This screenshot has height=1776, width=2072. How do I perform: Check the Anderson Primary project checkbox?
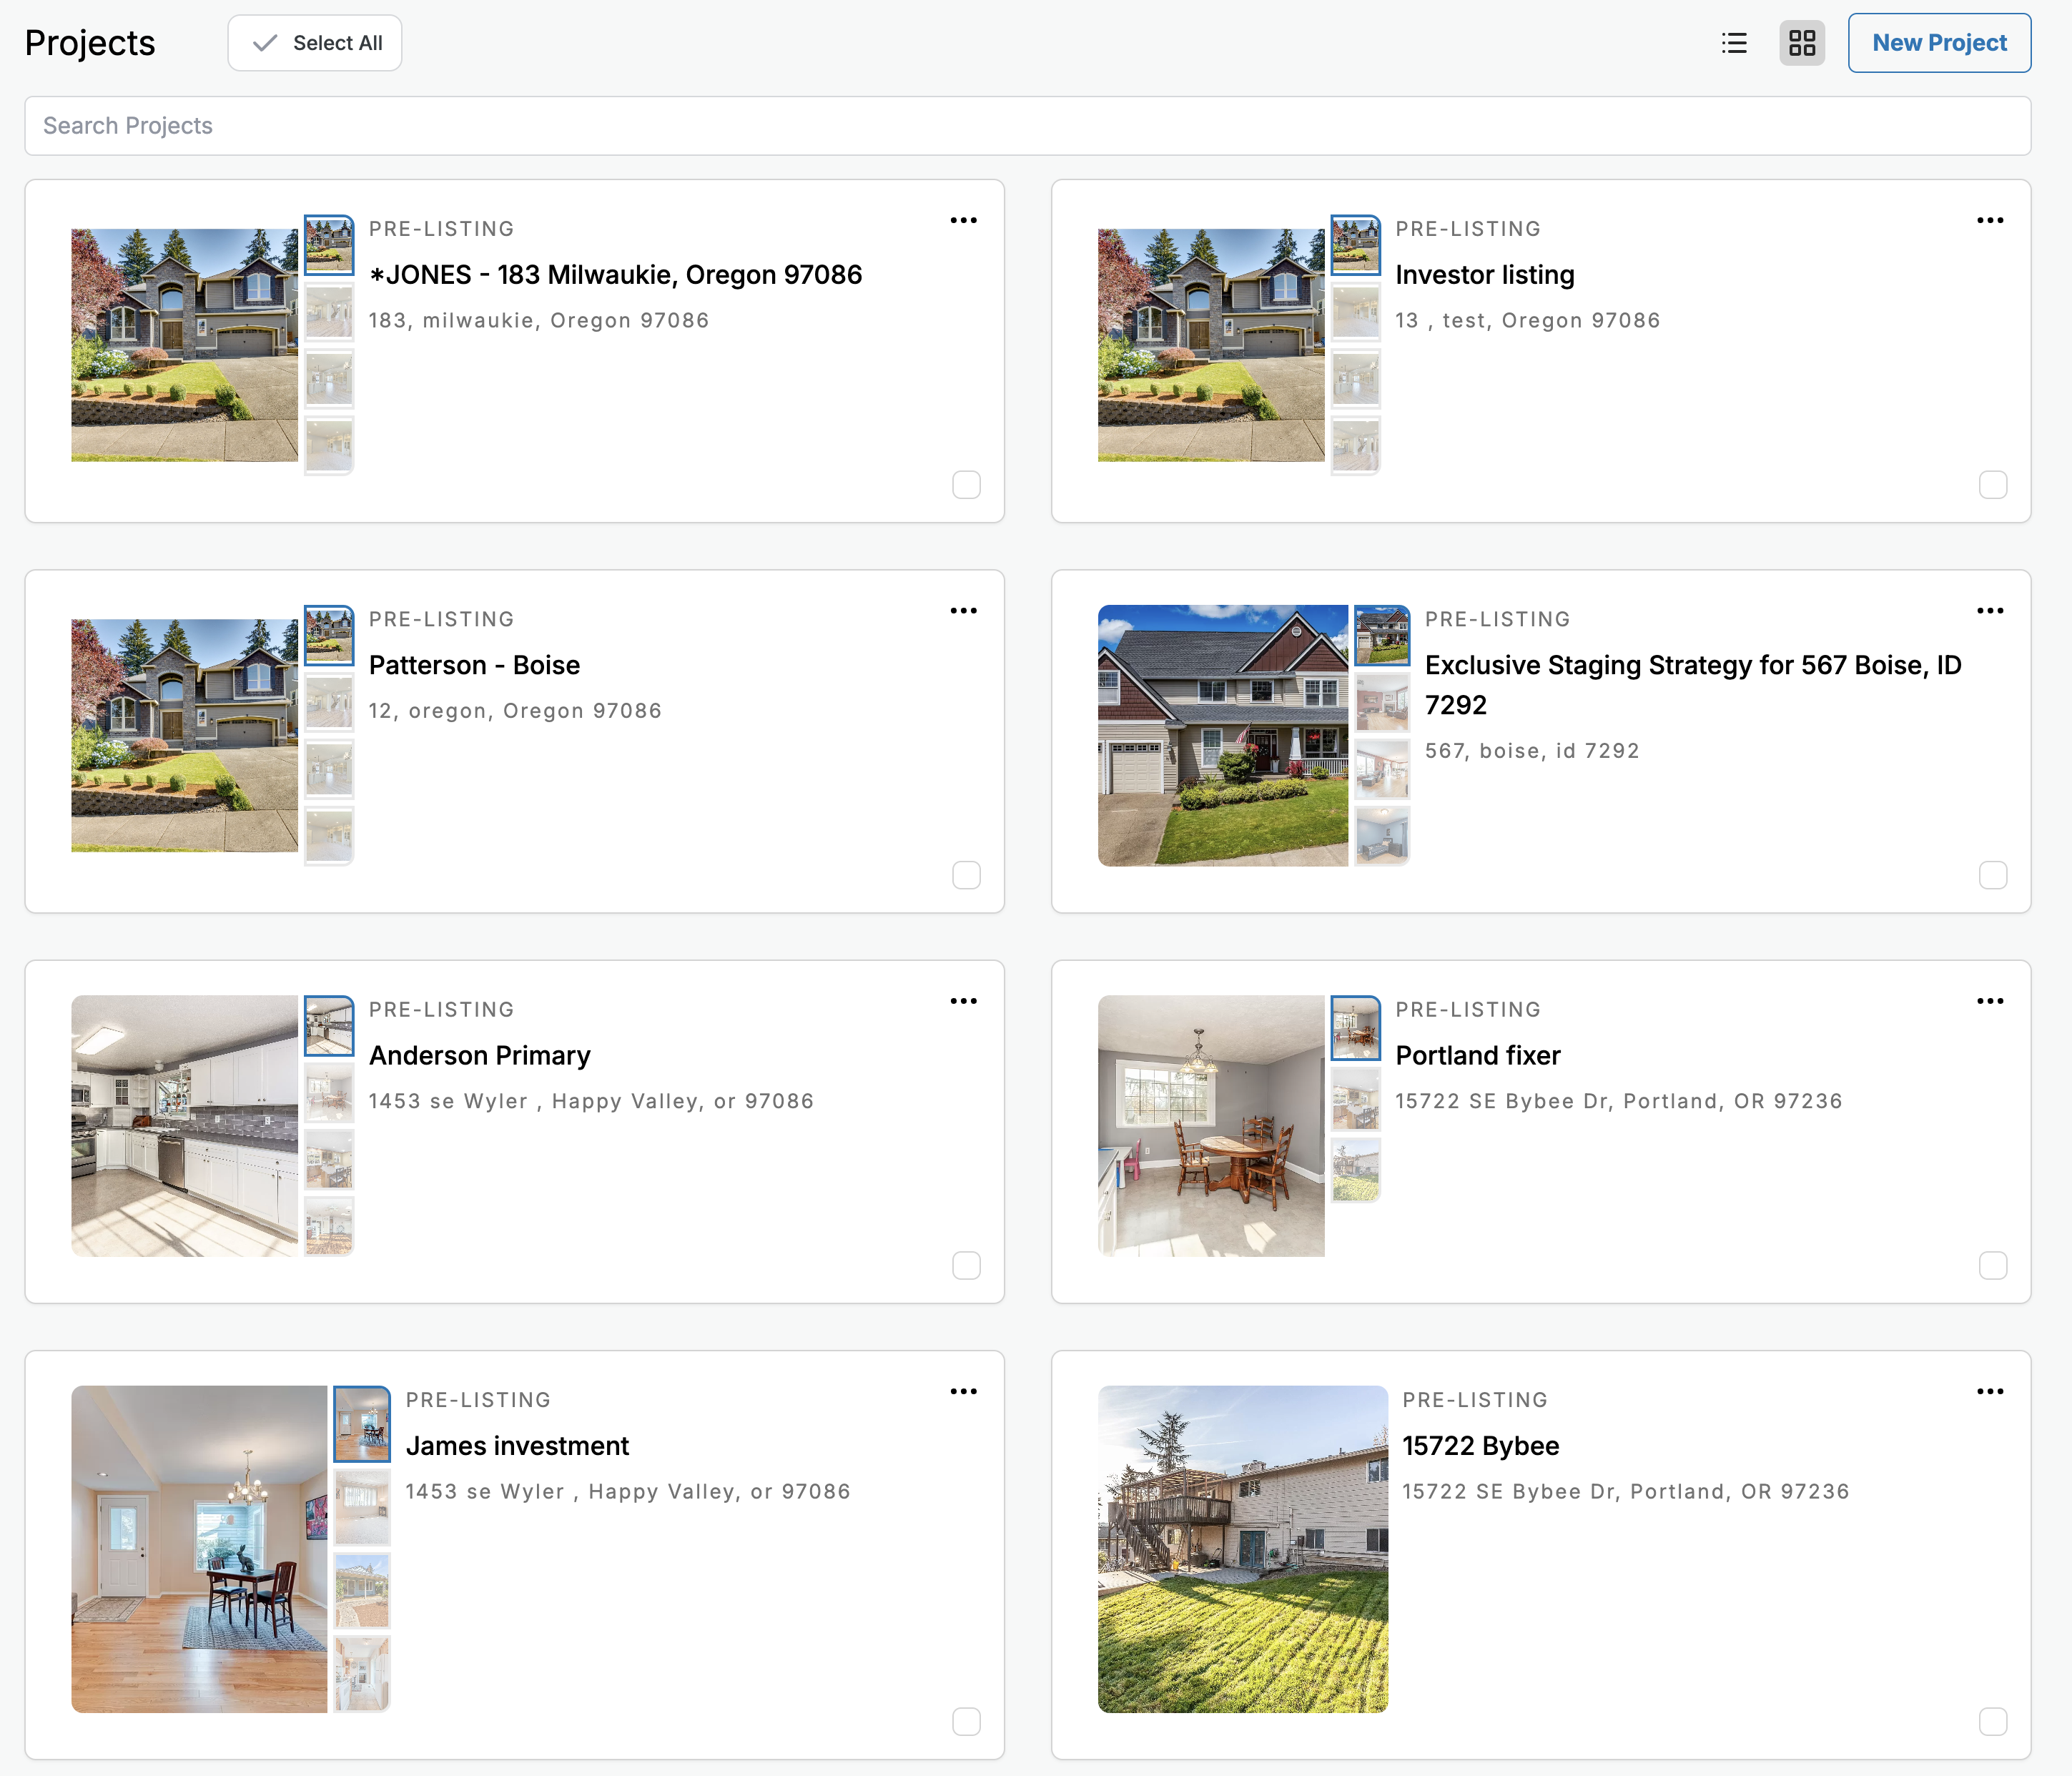966,1266
